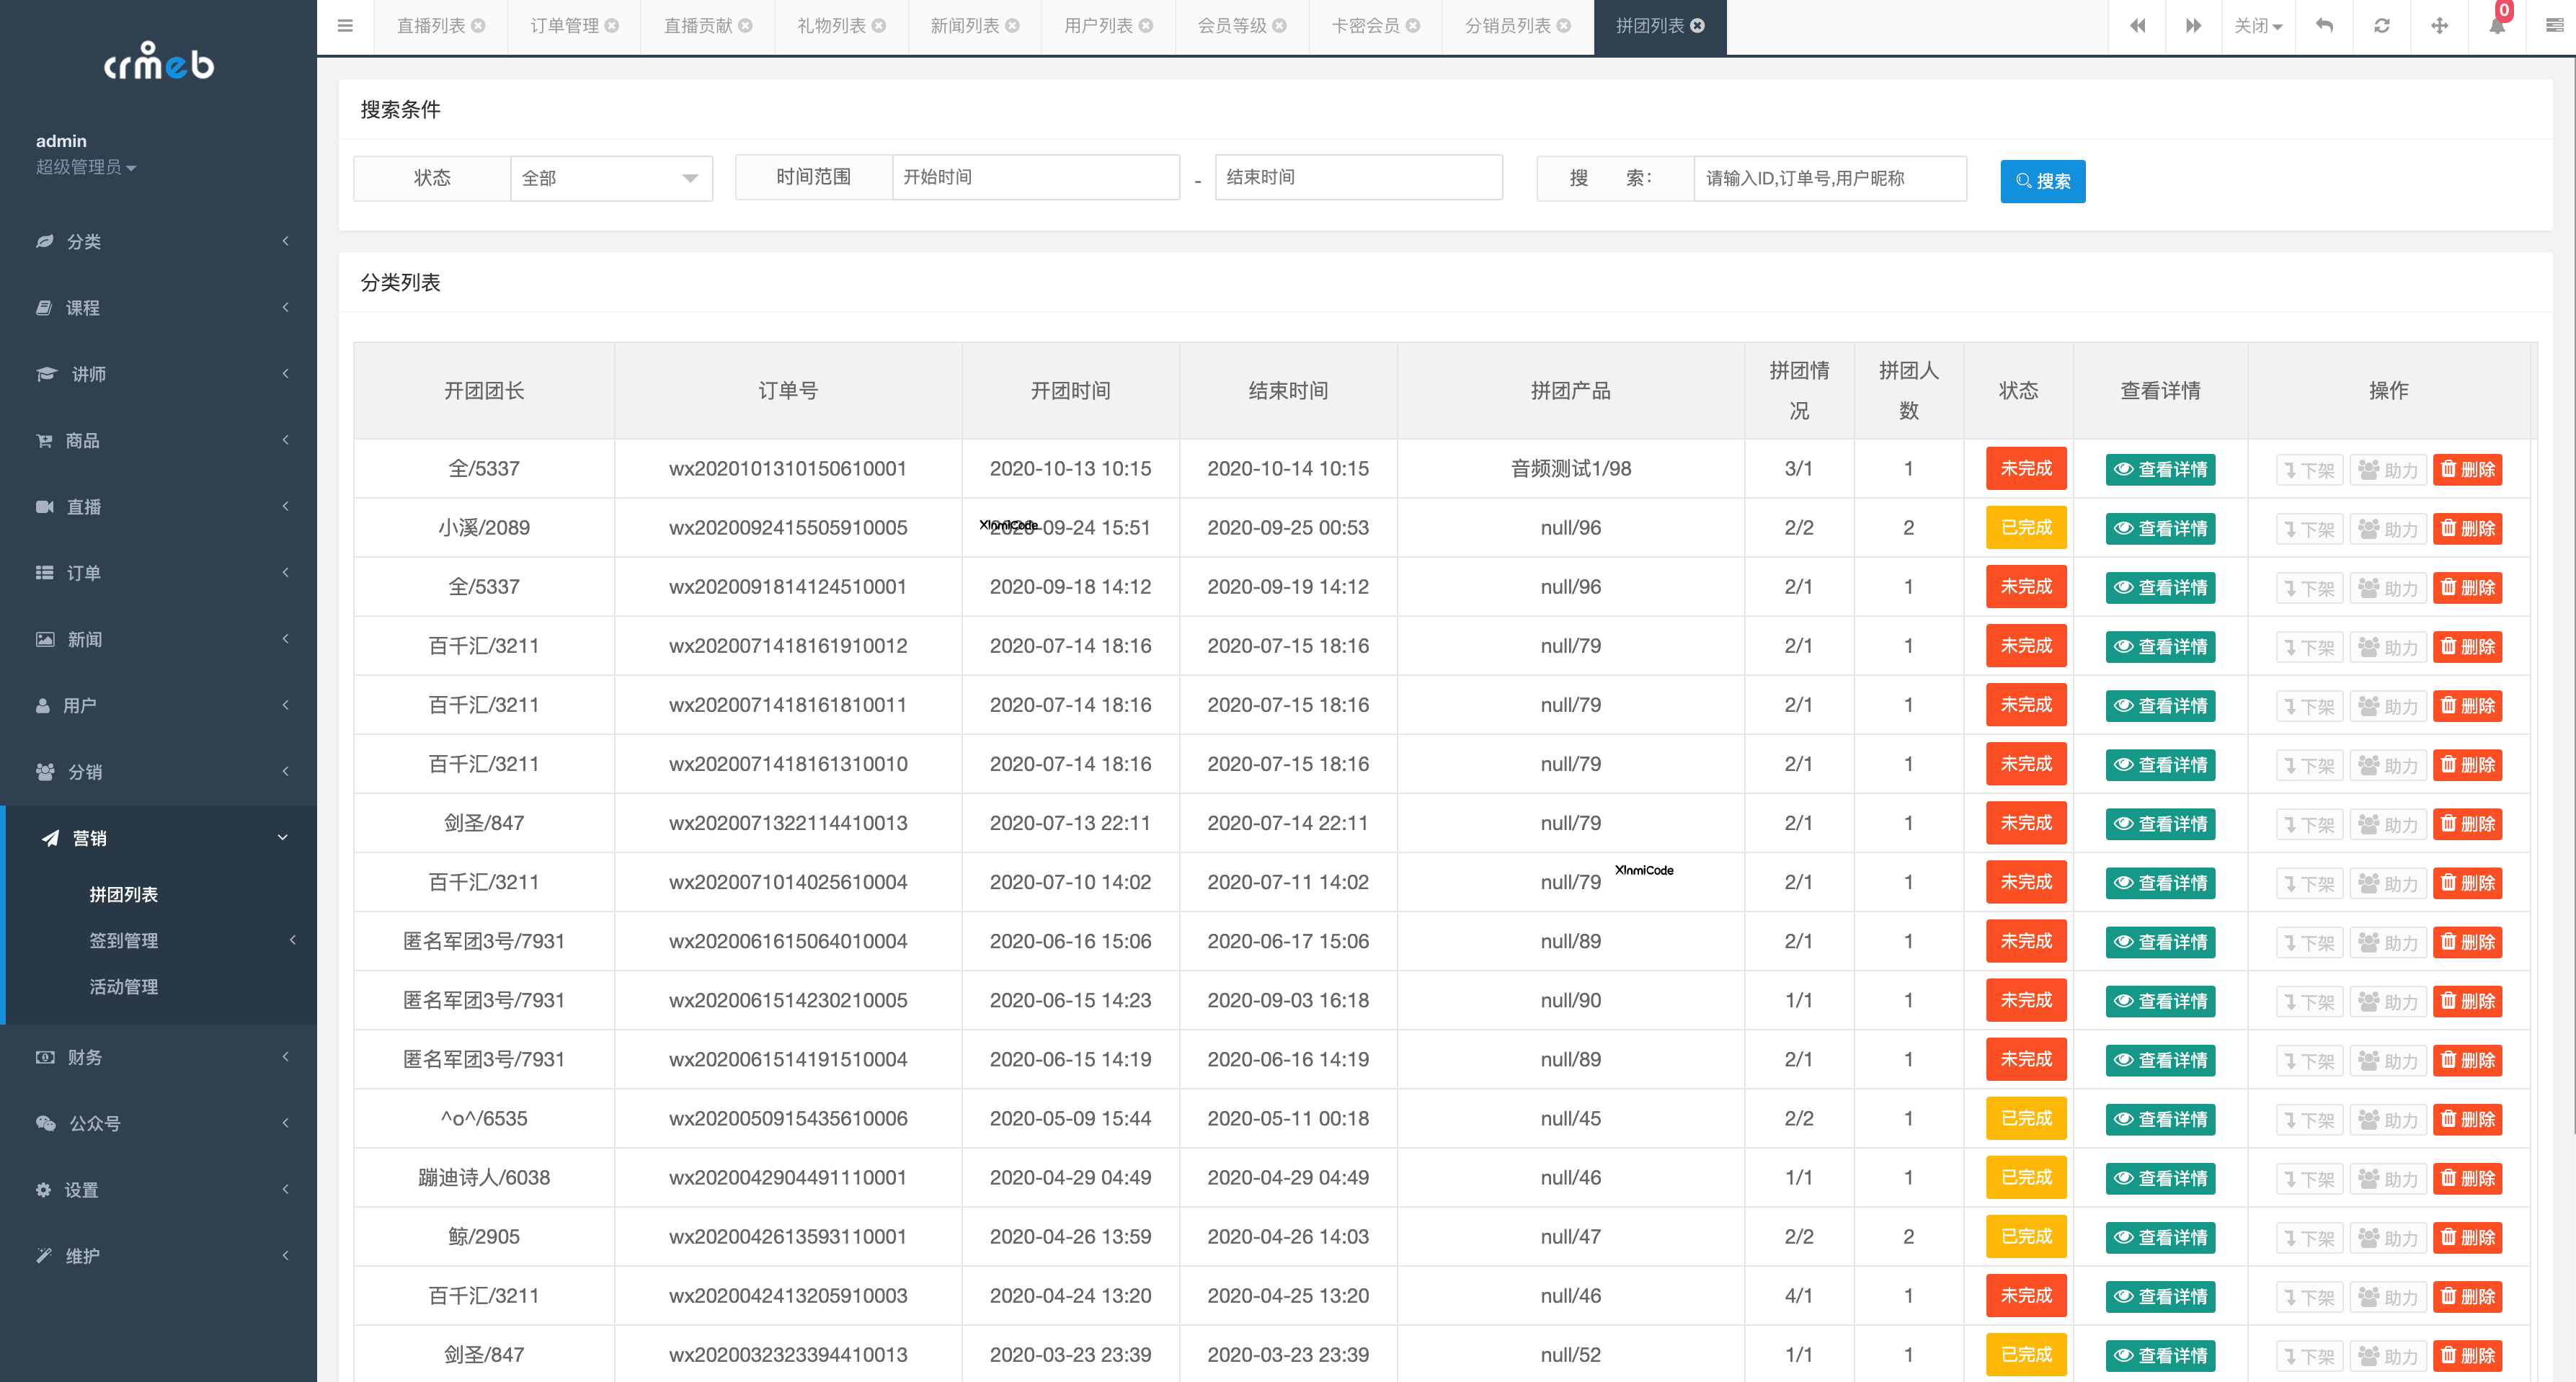Click the tabs scroll-left double arrow
Screen dimensions: 2576x1382
click(2137, 26)
